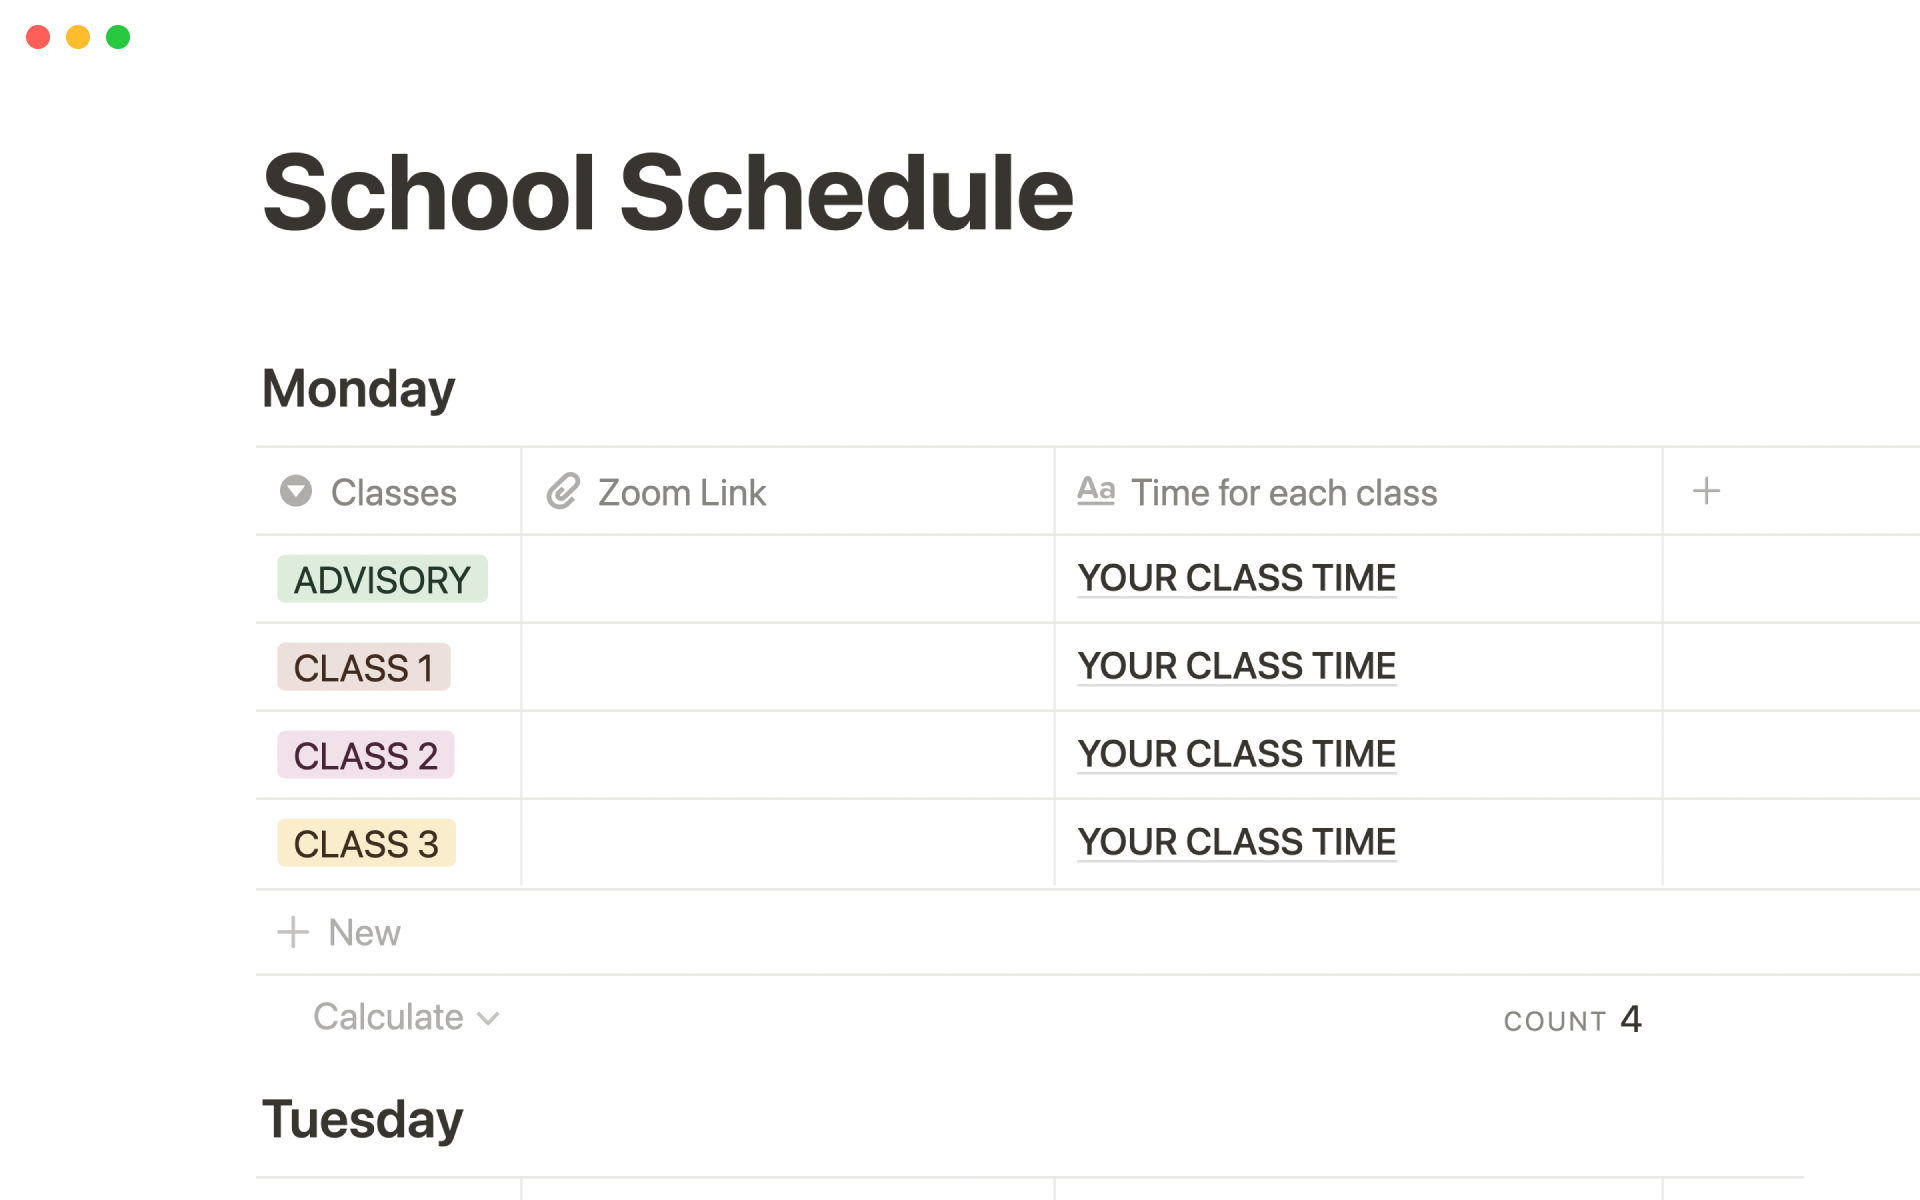Screen dimensions: 1920x1200
Task: Click the select-type icon beside Classes header
Action: tap(296, 491)
